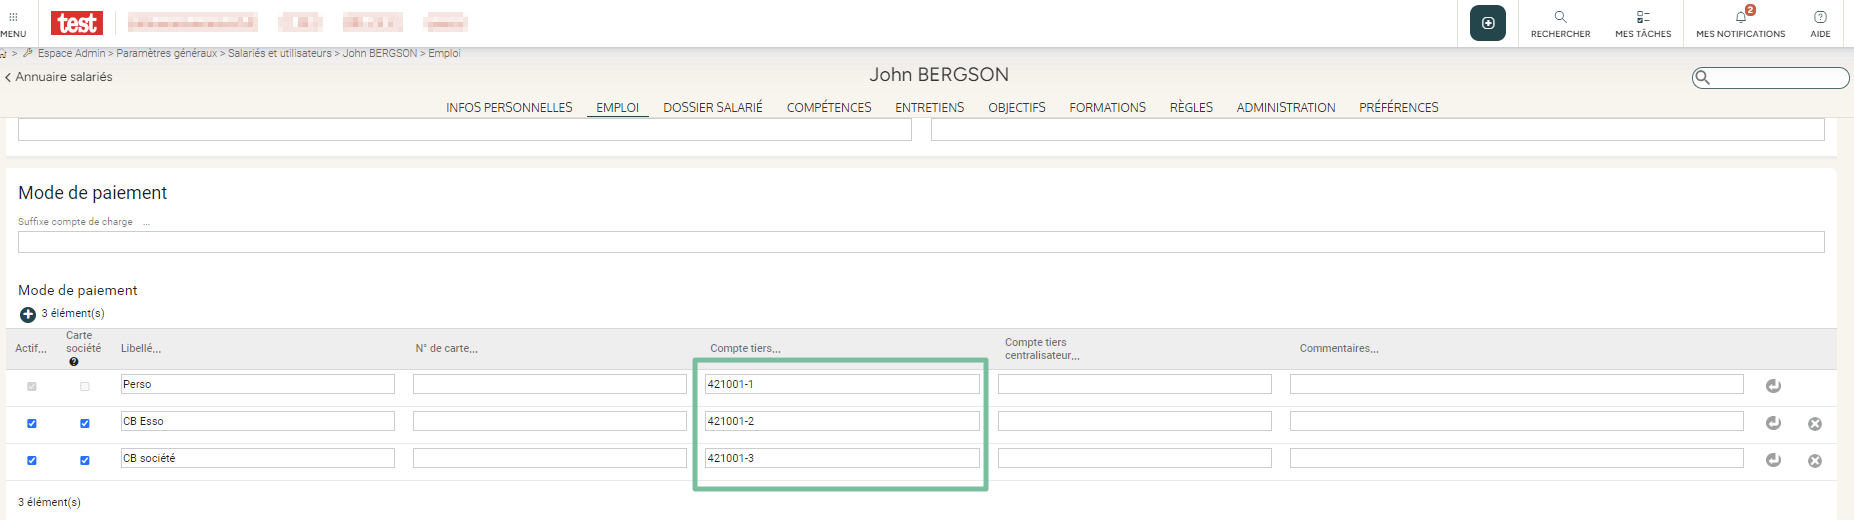Click the dark green plus quick-create button
This screenshot has height=520, width=1854.
1487,23
